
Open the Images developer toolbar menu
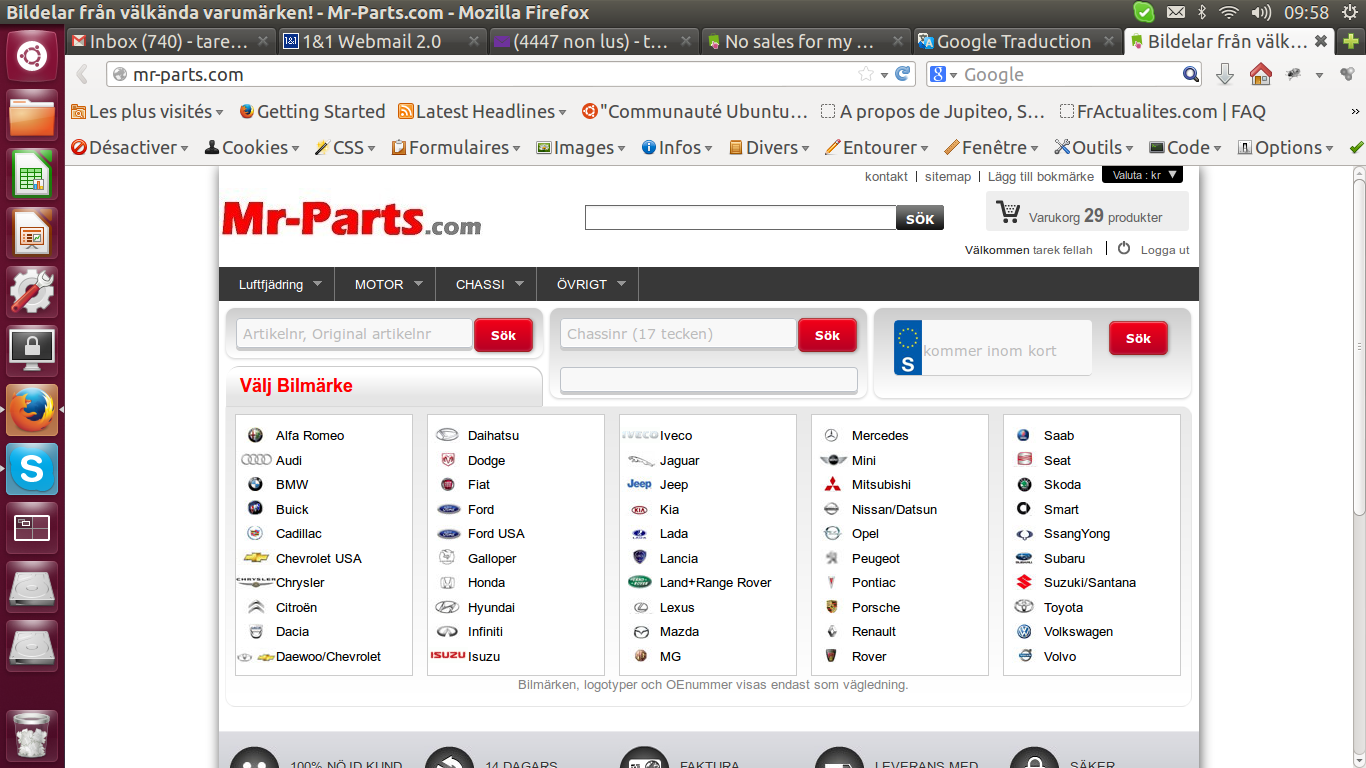click(581, 147)
